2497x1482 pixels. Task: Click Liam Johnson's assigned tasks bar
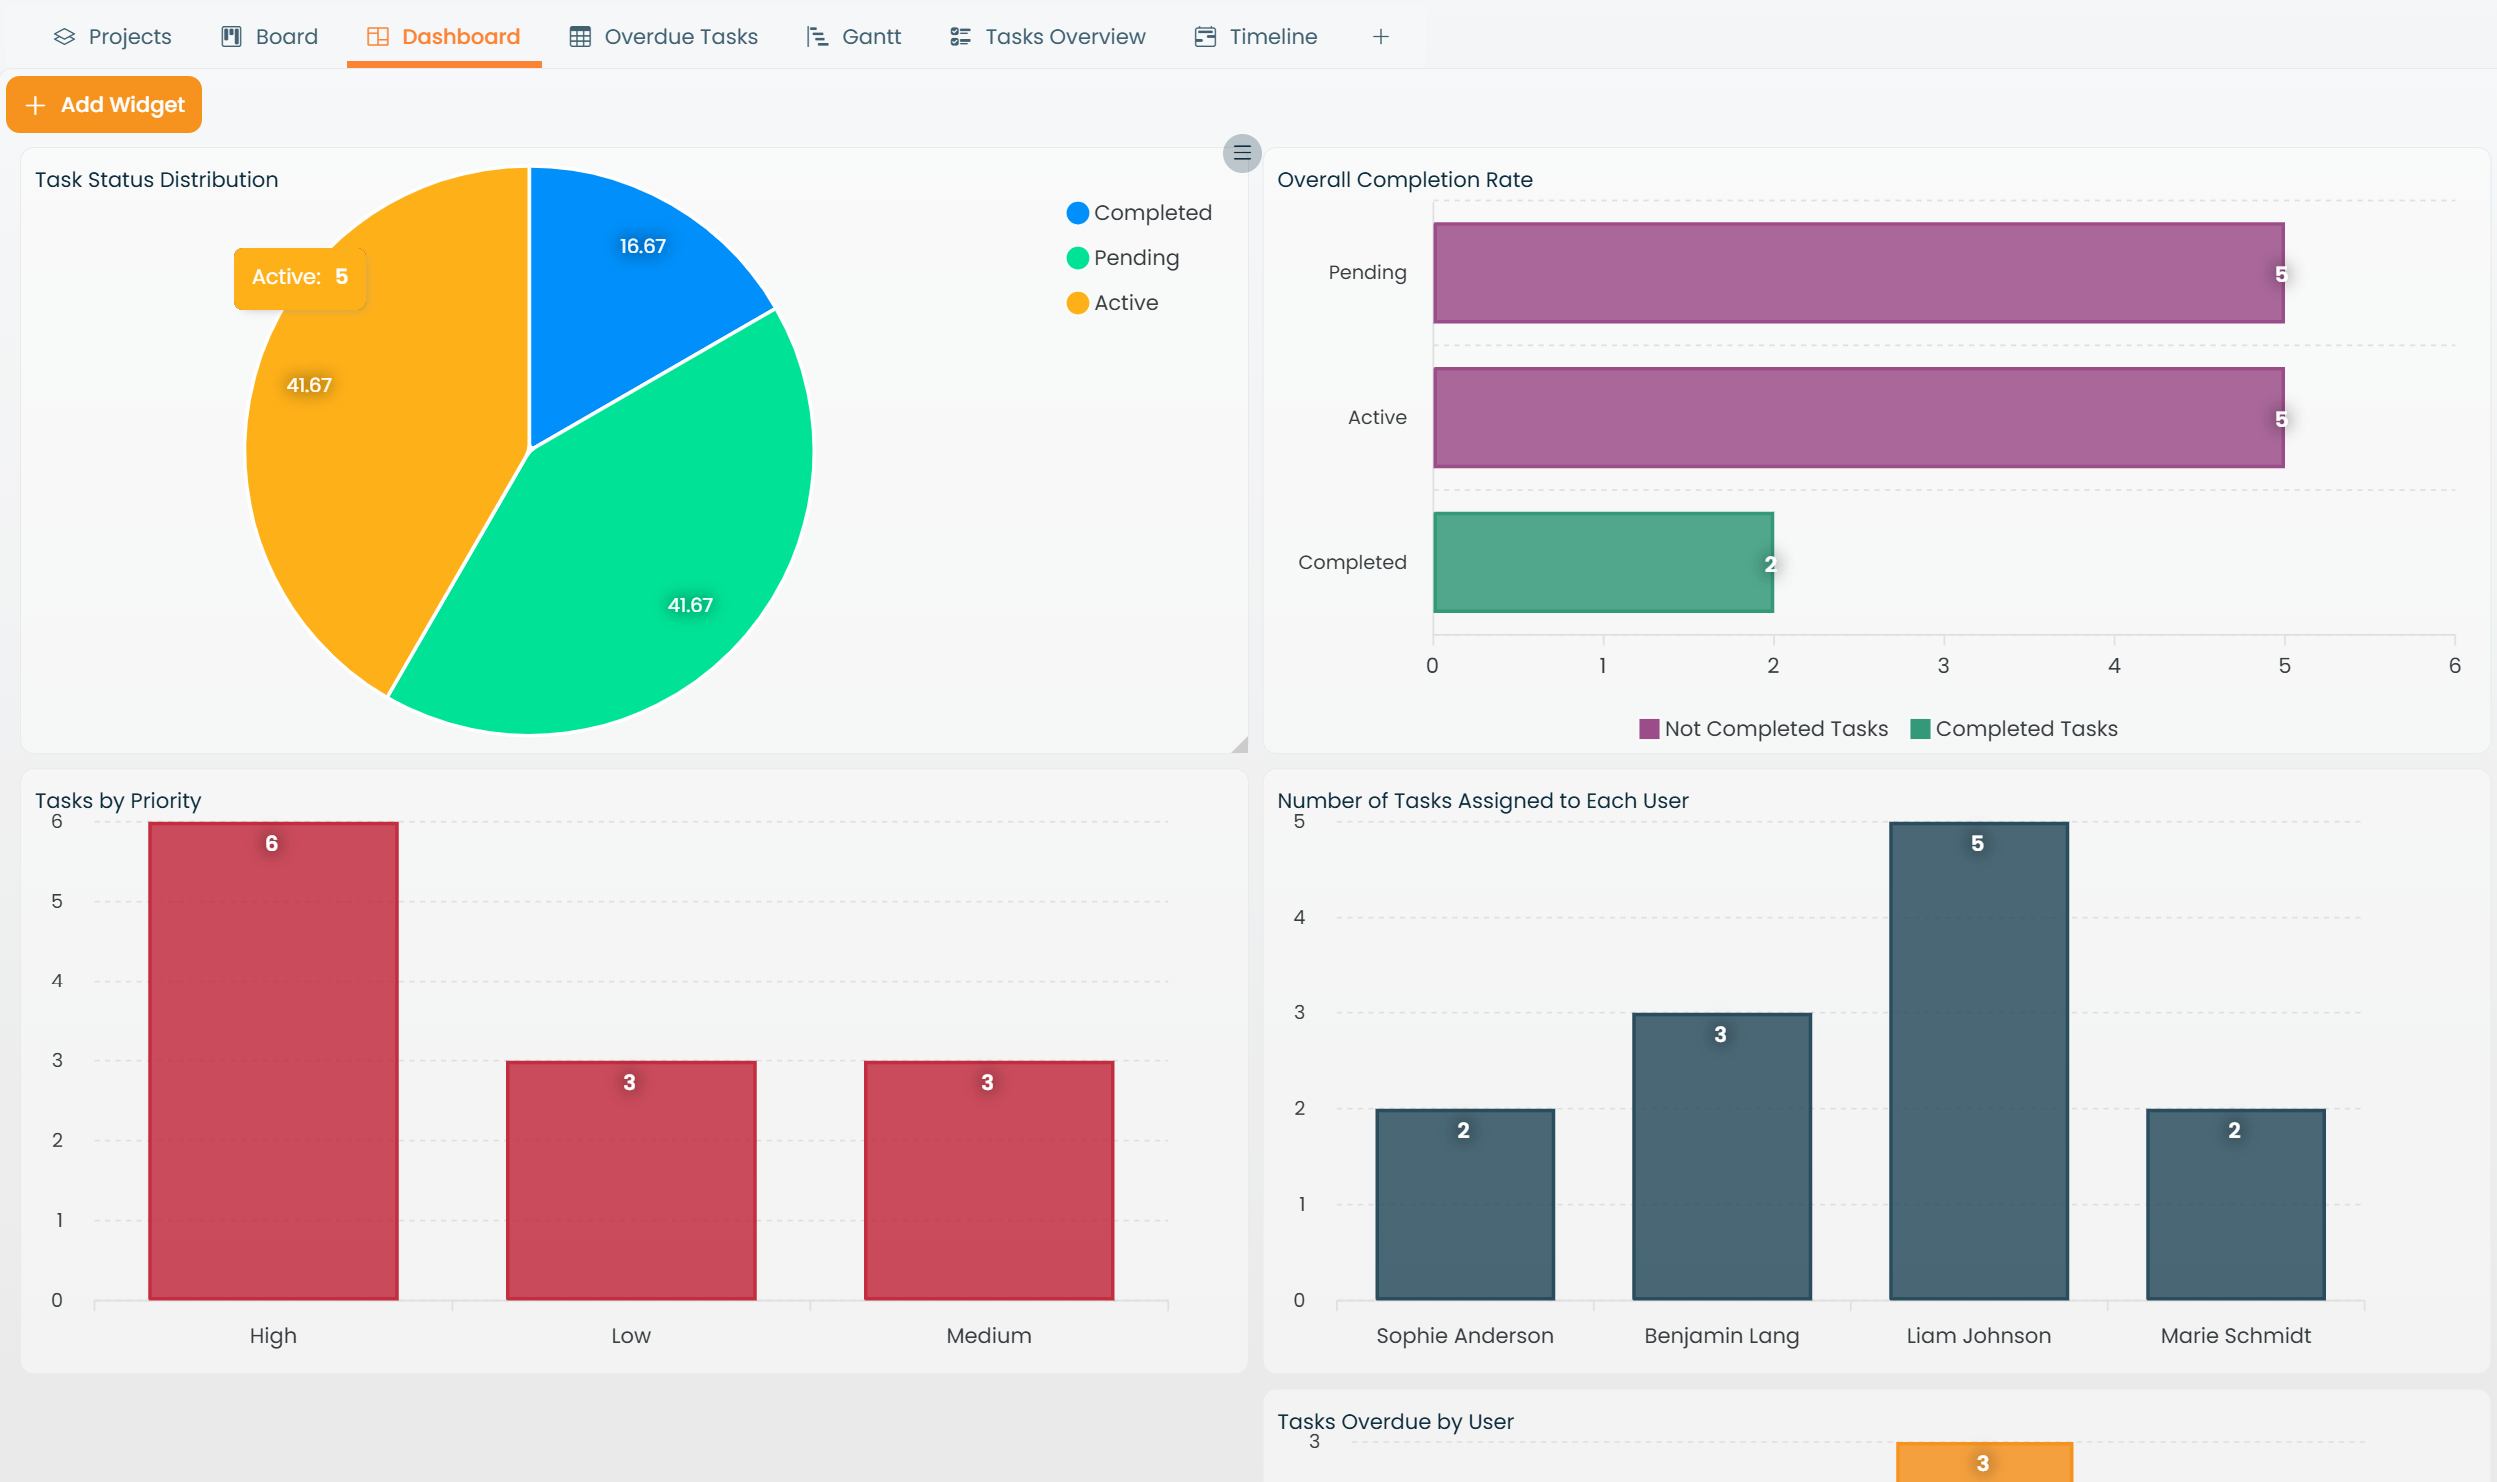pyautogui.click(x=1979, y=1061)
